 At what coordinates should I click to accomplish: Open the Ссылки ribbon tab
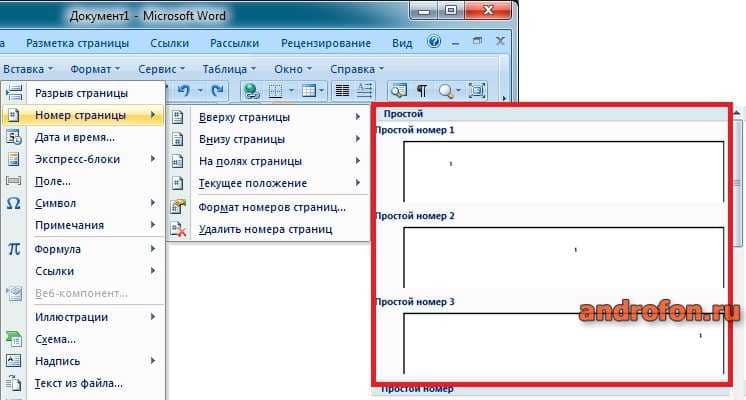169,43
